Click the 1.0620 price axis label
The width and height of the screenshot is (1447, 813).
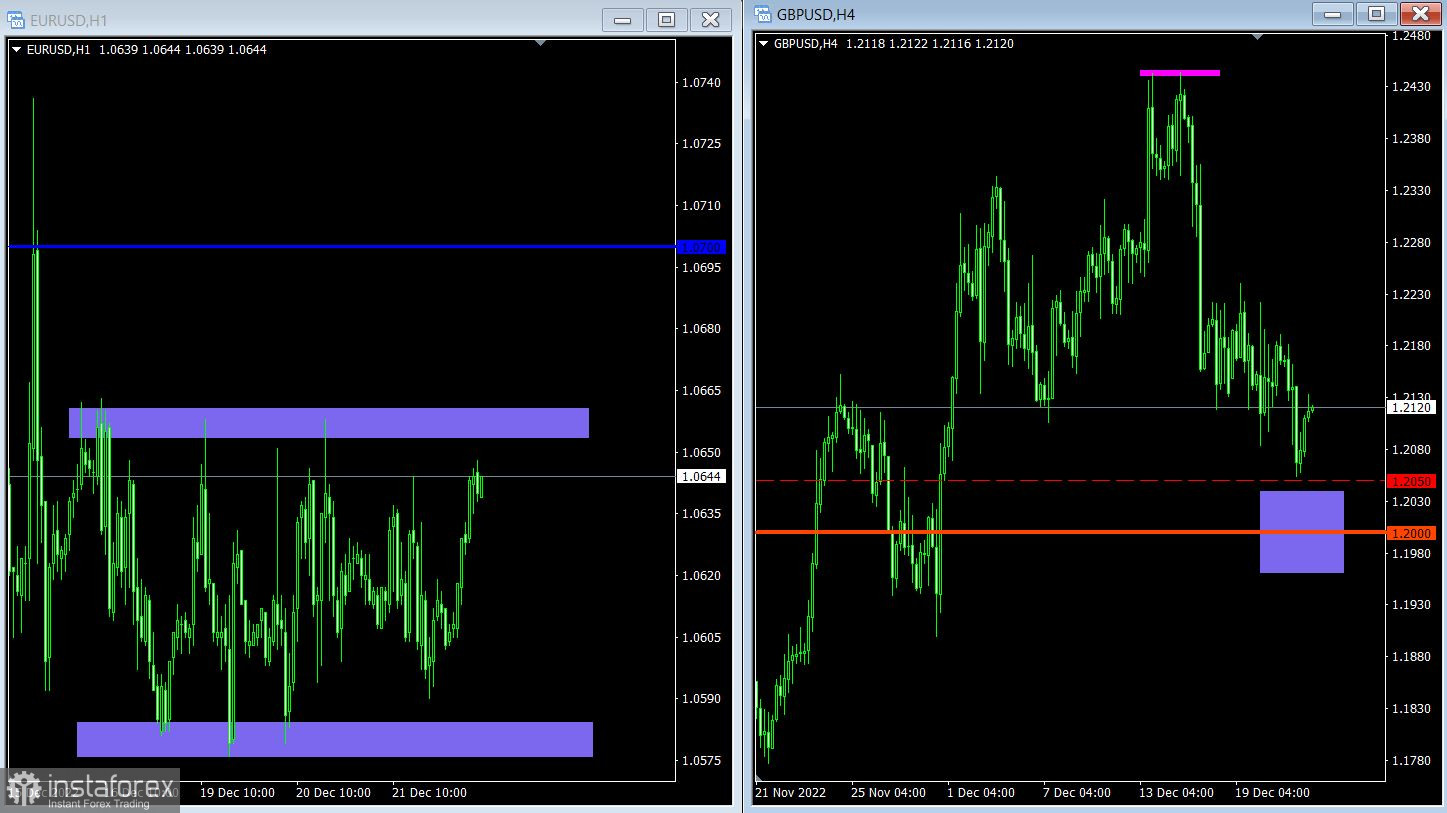[x=701, y=576]
